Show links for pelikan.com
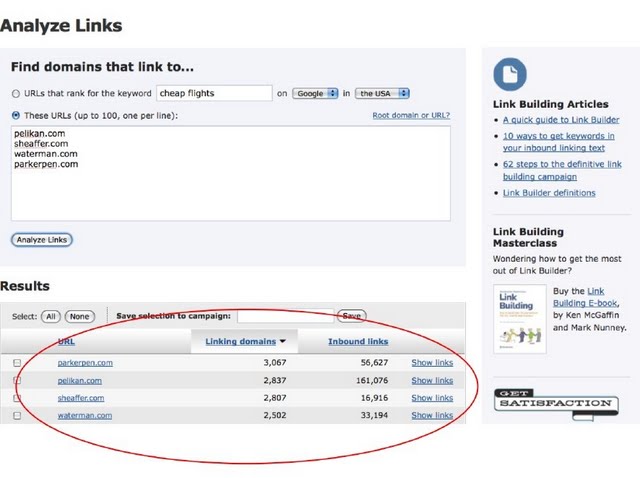 [432, 380]
